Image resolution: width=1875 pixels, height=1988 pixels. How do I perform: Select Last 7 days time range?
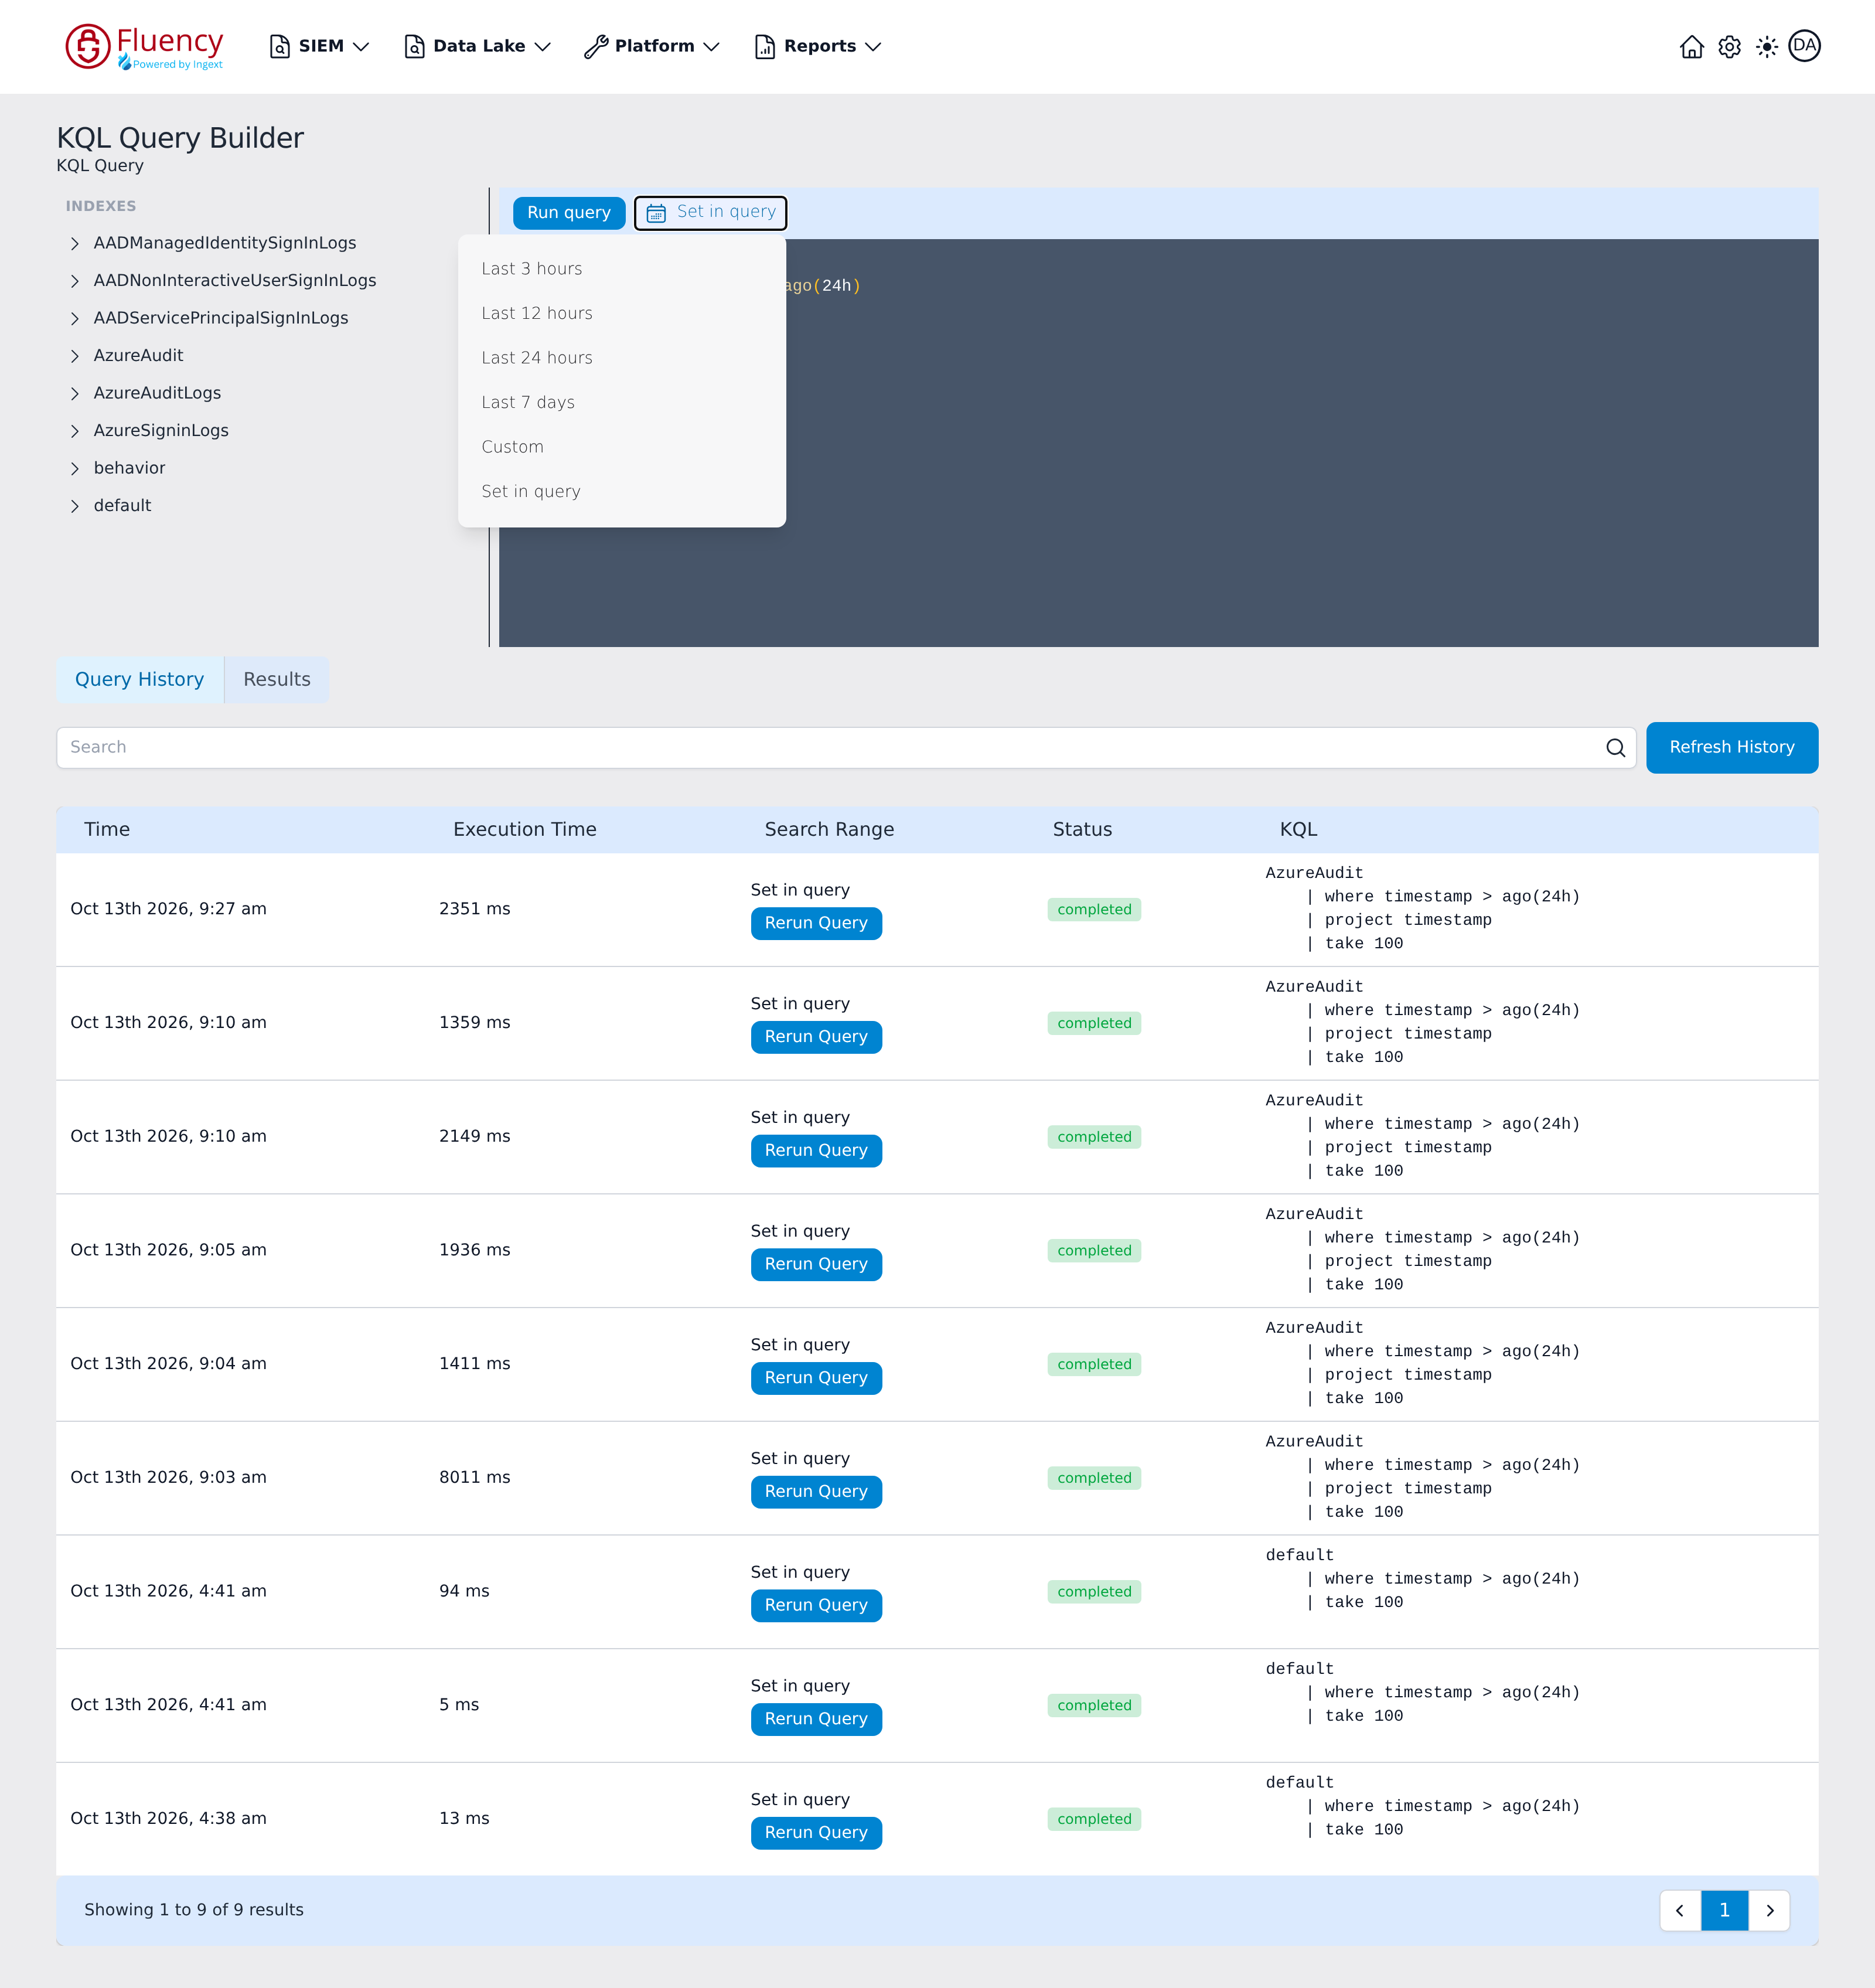[622, 403]
